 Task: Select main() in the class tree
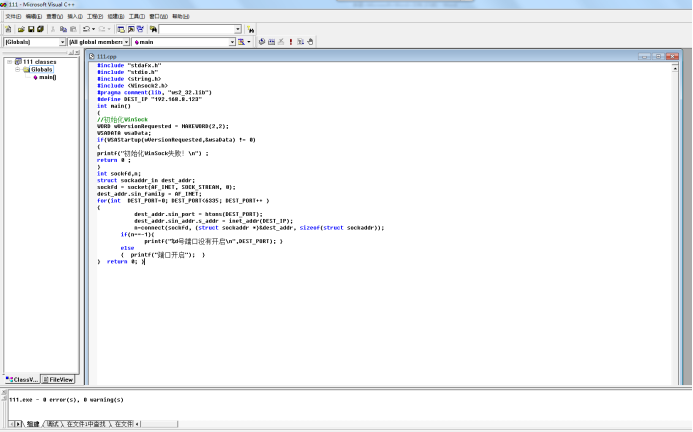click(x=47, y=77)
